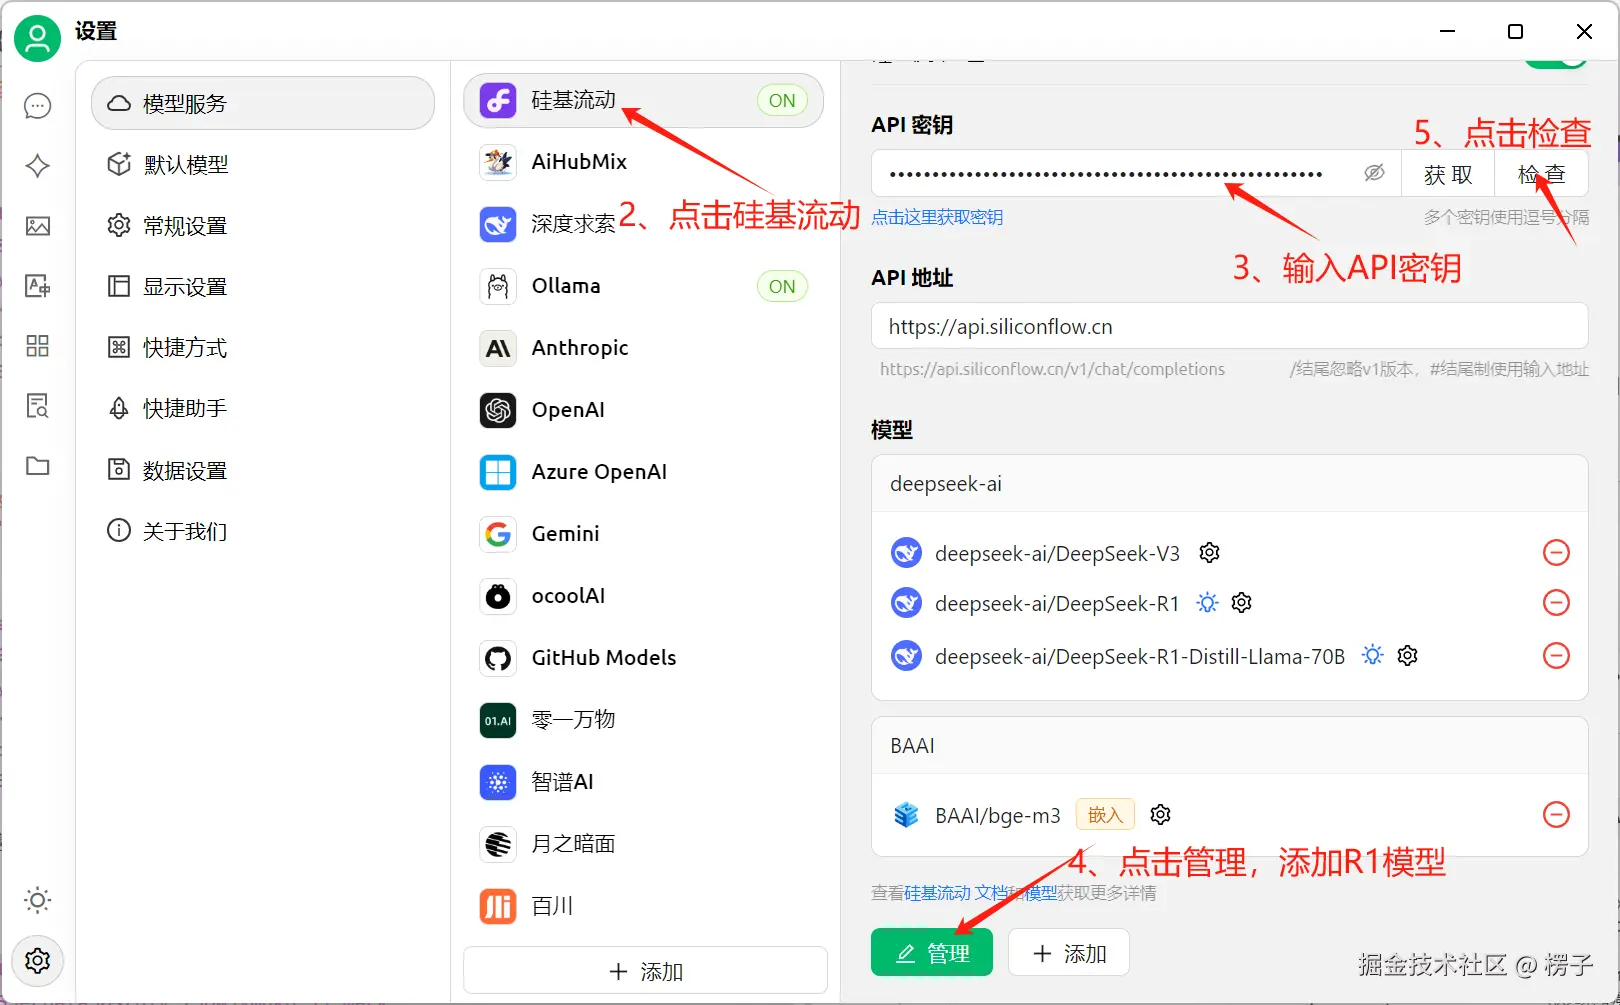The height and width of the screenshot is (1005, 1620).
Task: Open the 点击这里获取密钥 link
Action: (937, 217)
